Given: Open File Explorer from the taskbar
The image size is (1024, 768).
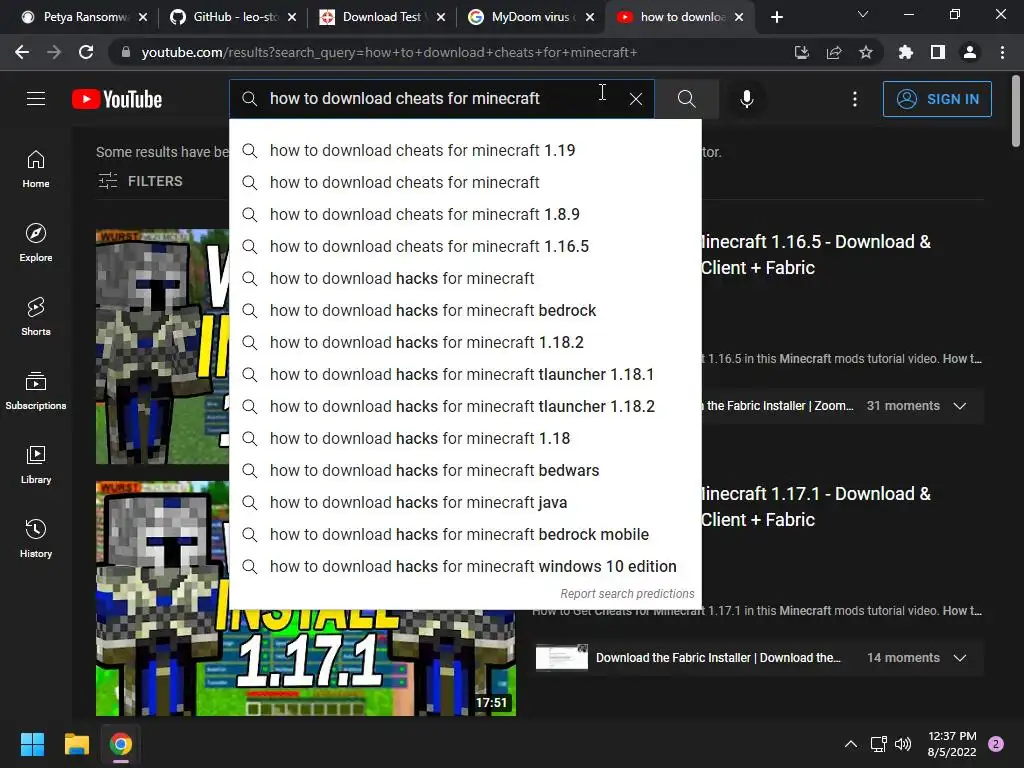Looking at the screenshot, I should click(76, 744).
